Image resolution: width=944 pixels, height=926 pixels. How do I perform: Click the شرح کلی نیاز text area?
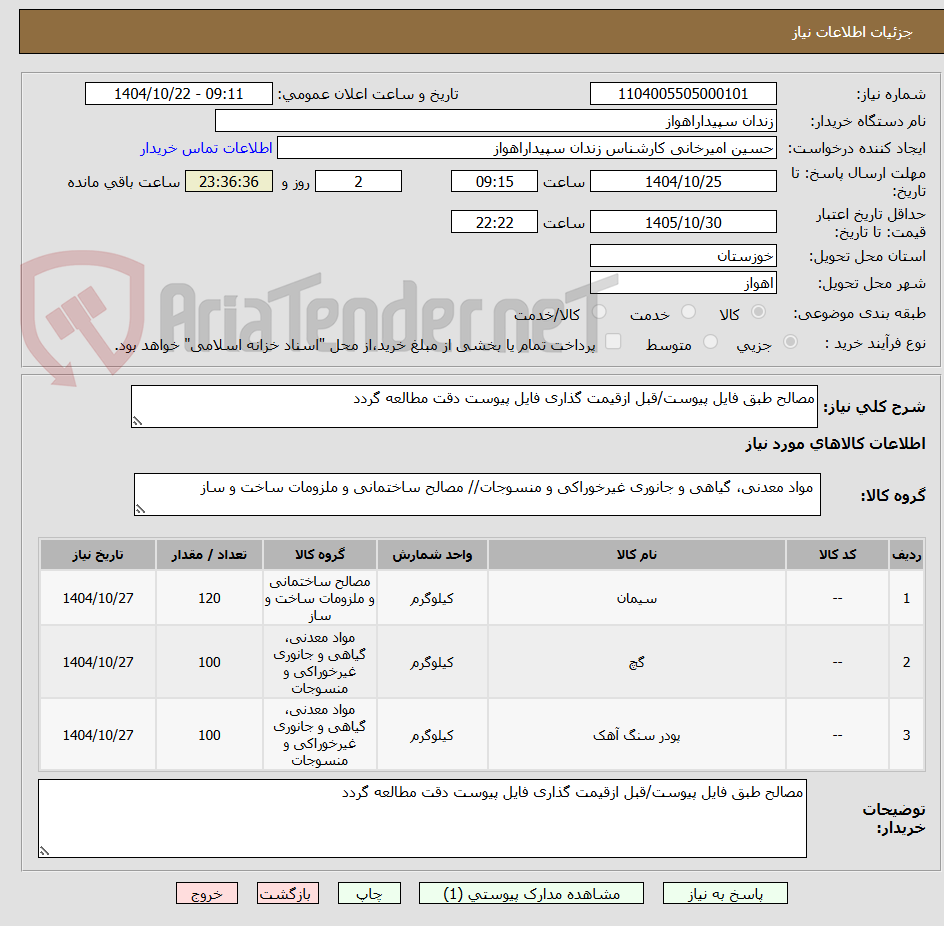[x=474, y=406]
